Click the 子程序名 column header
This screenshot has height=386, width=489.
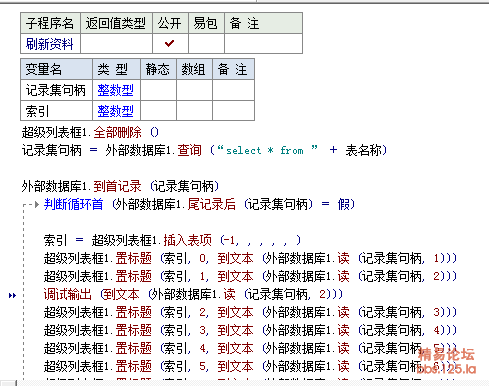(x=50, y=23)
